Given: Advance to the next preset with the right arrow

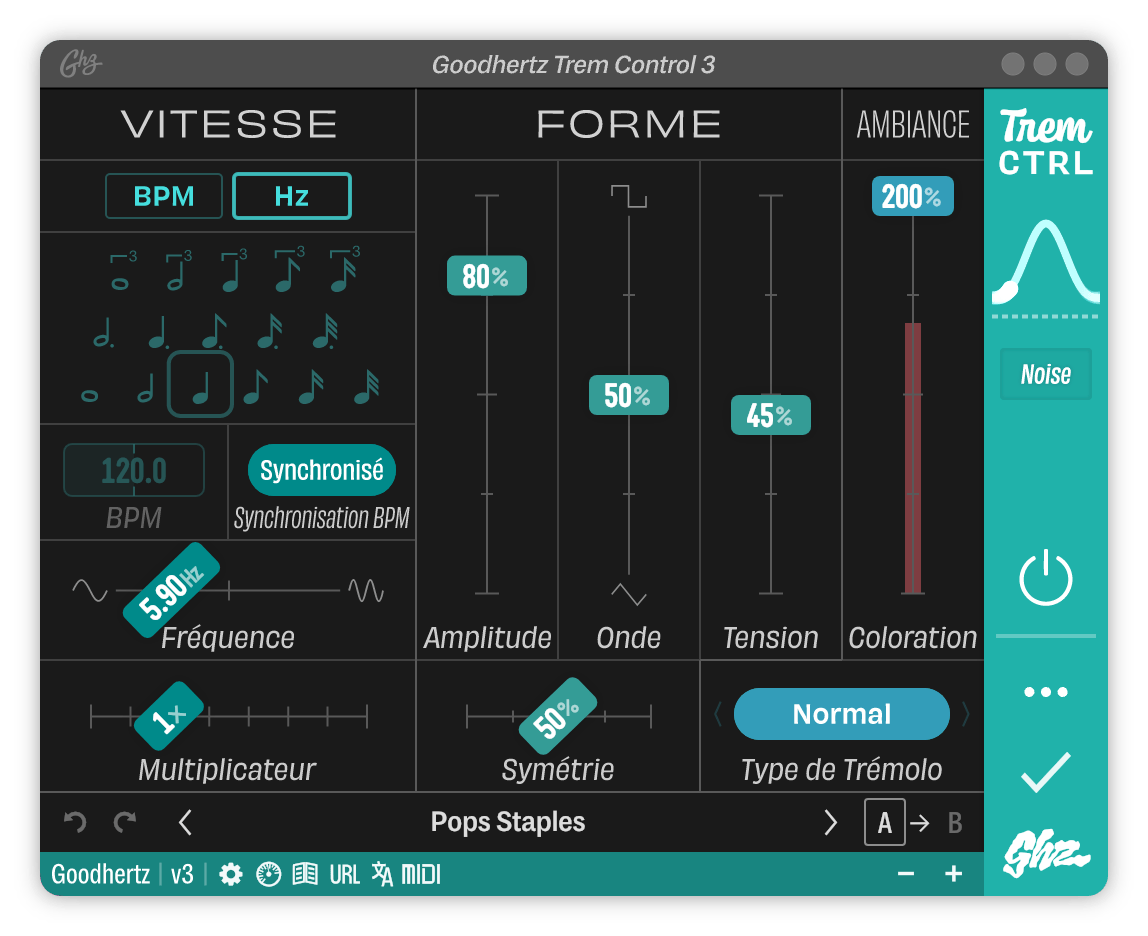Looking at the screenshot, I should [830, 822].
